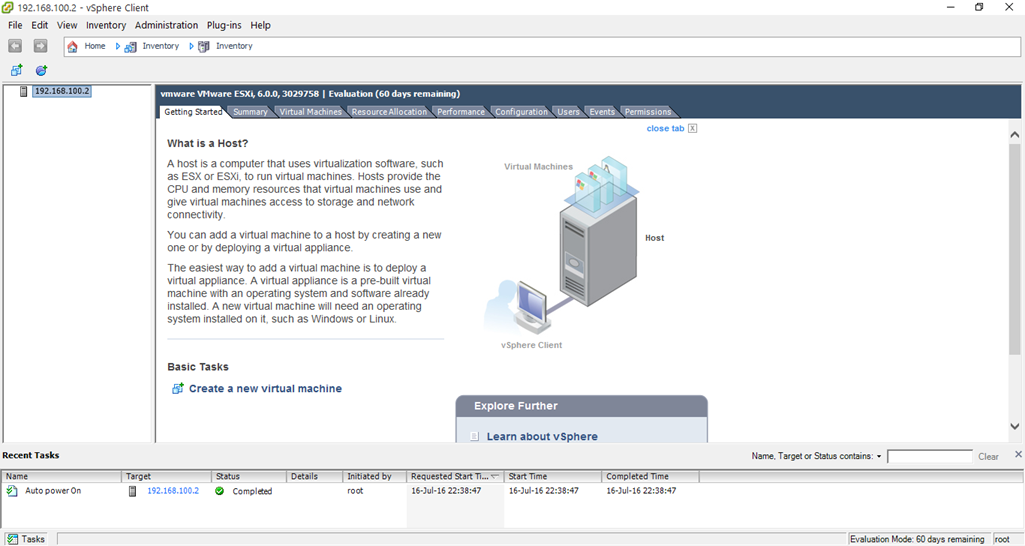Image resolution: width=1025 pixels, height=546 pixels.
Task: Open the Administration menu
Action: [x=166, y=25]
